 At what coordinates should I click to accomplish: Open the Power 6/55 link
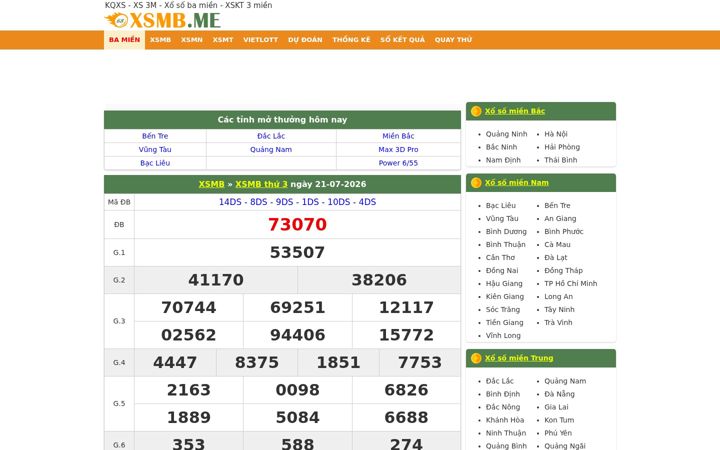point(398,163)
